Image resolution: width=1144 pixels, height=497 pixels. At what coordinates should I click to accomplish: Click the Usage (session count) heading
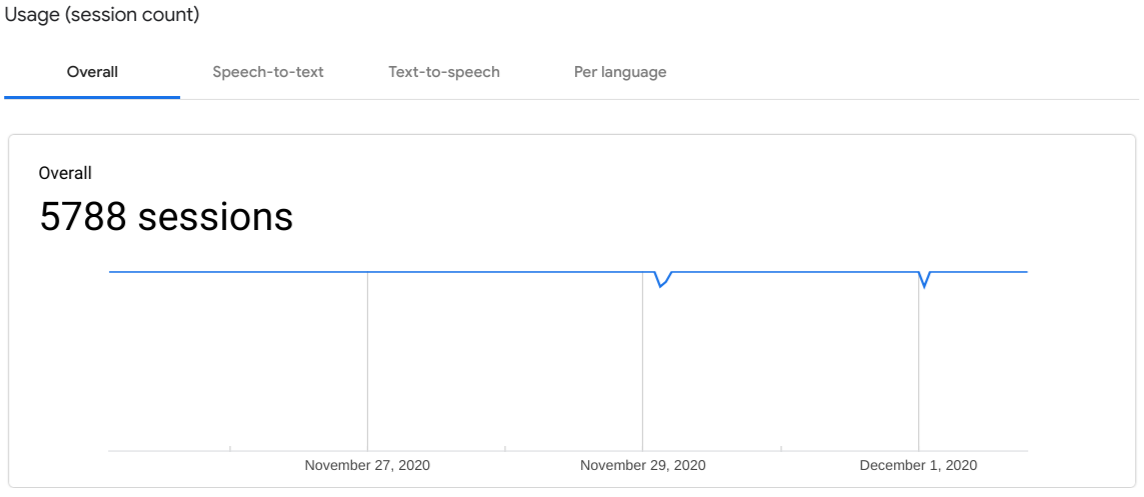tap(102, 15)
